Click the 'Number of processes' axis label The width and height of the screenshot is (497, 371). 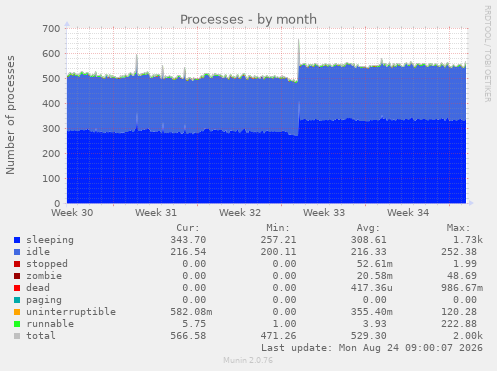click(x=10, y=115)
